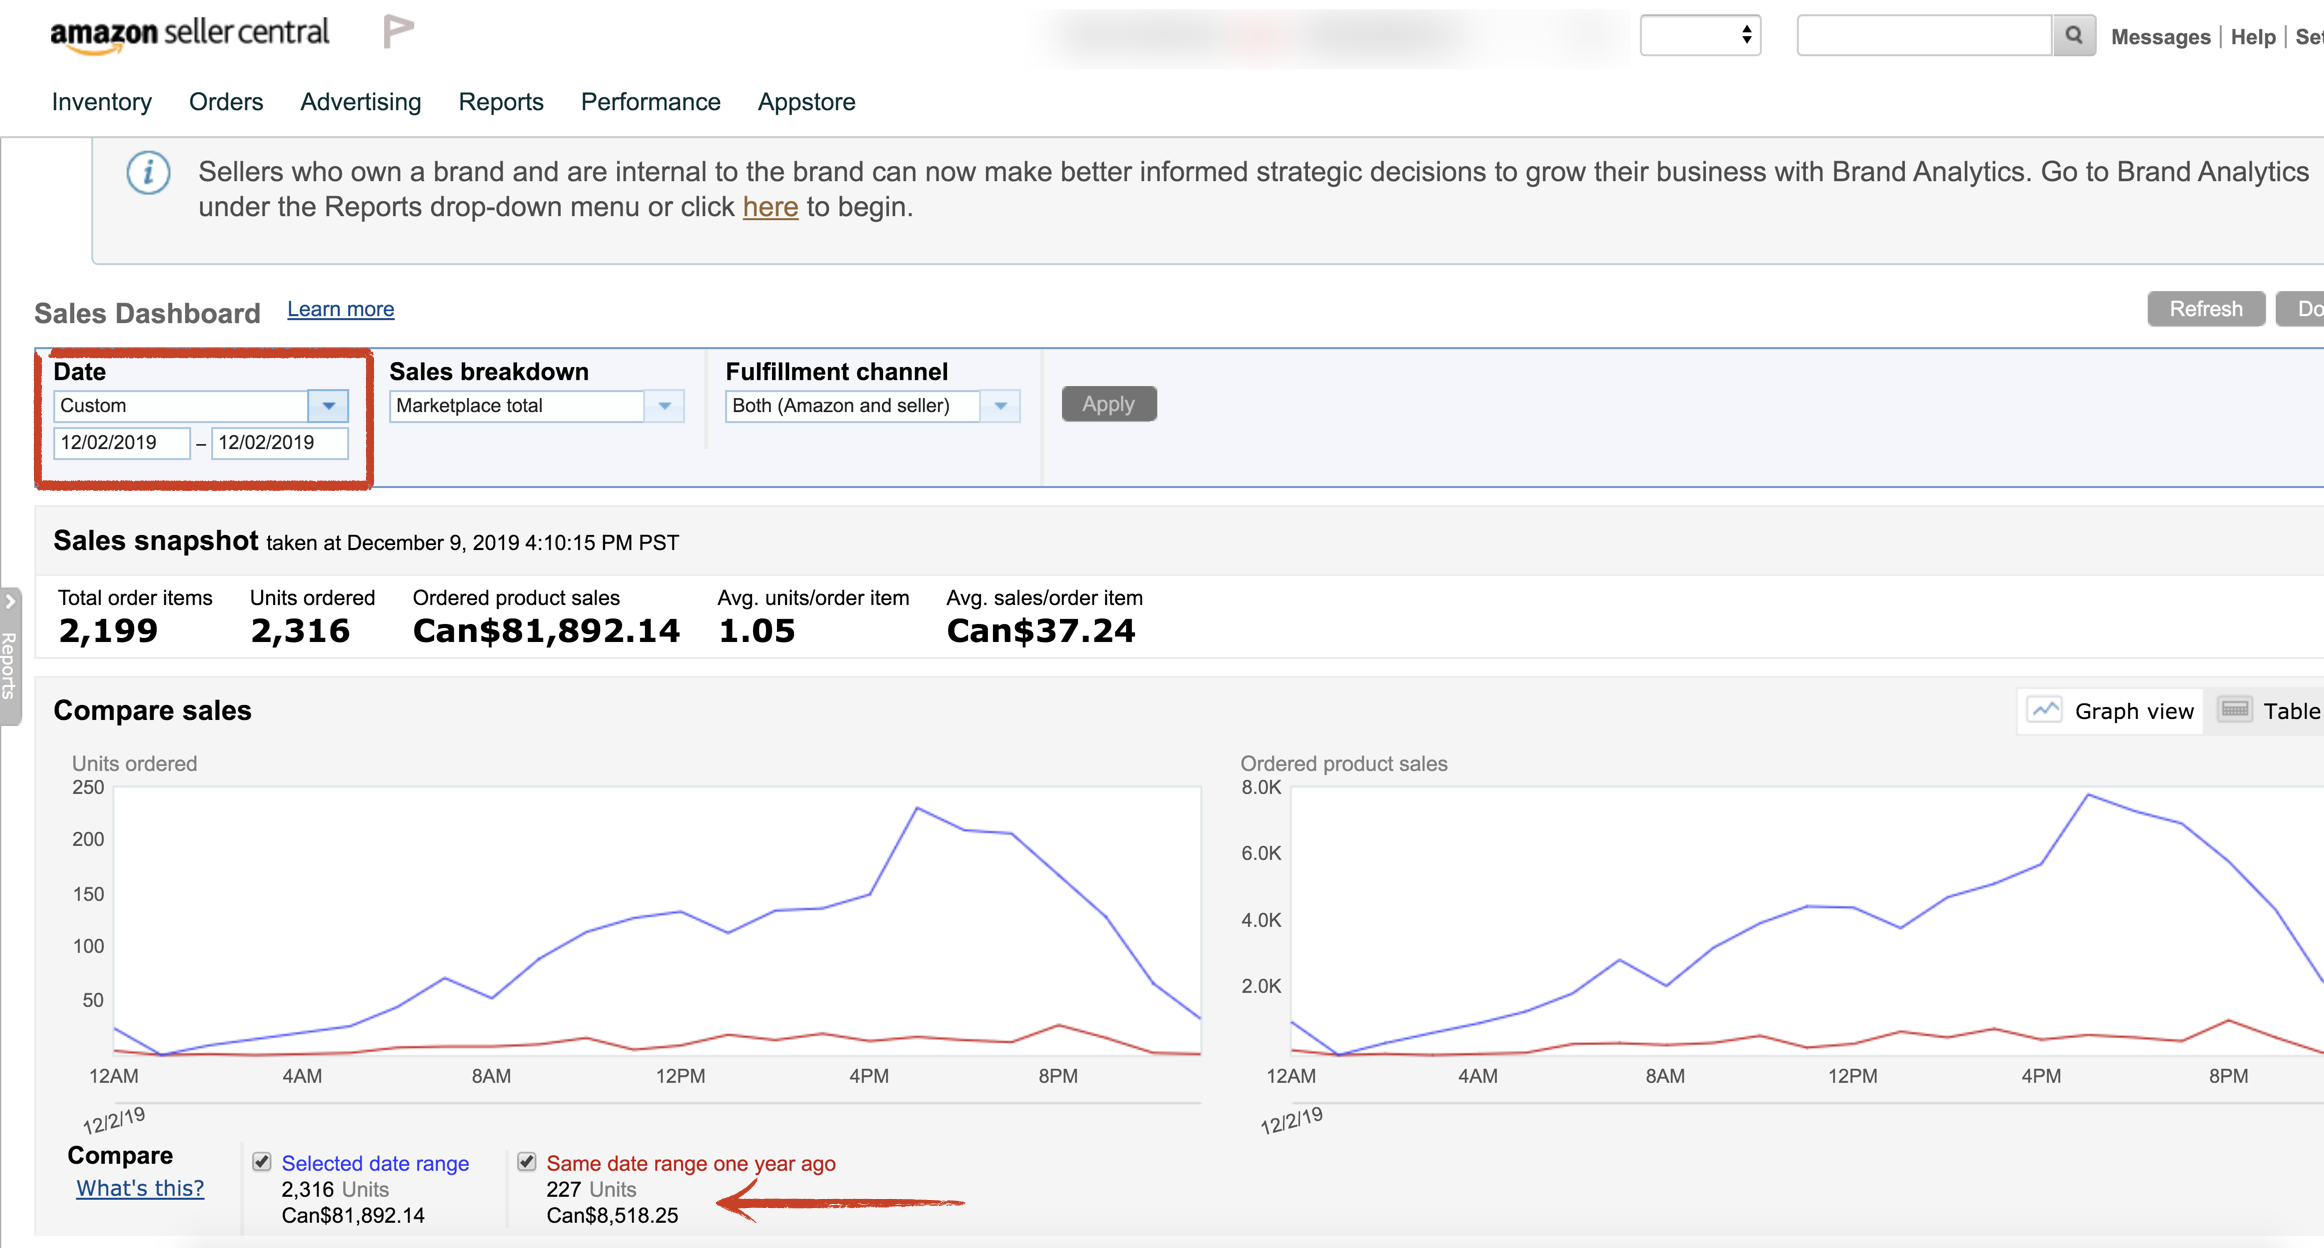Image resolution: width=2324 pixels, height=1248 pixels.
Task: Click the Apply button
Action: click(1109, 404)
